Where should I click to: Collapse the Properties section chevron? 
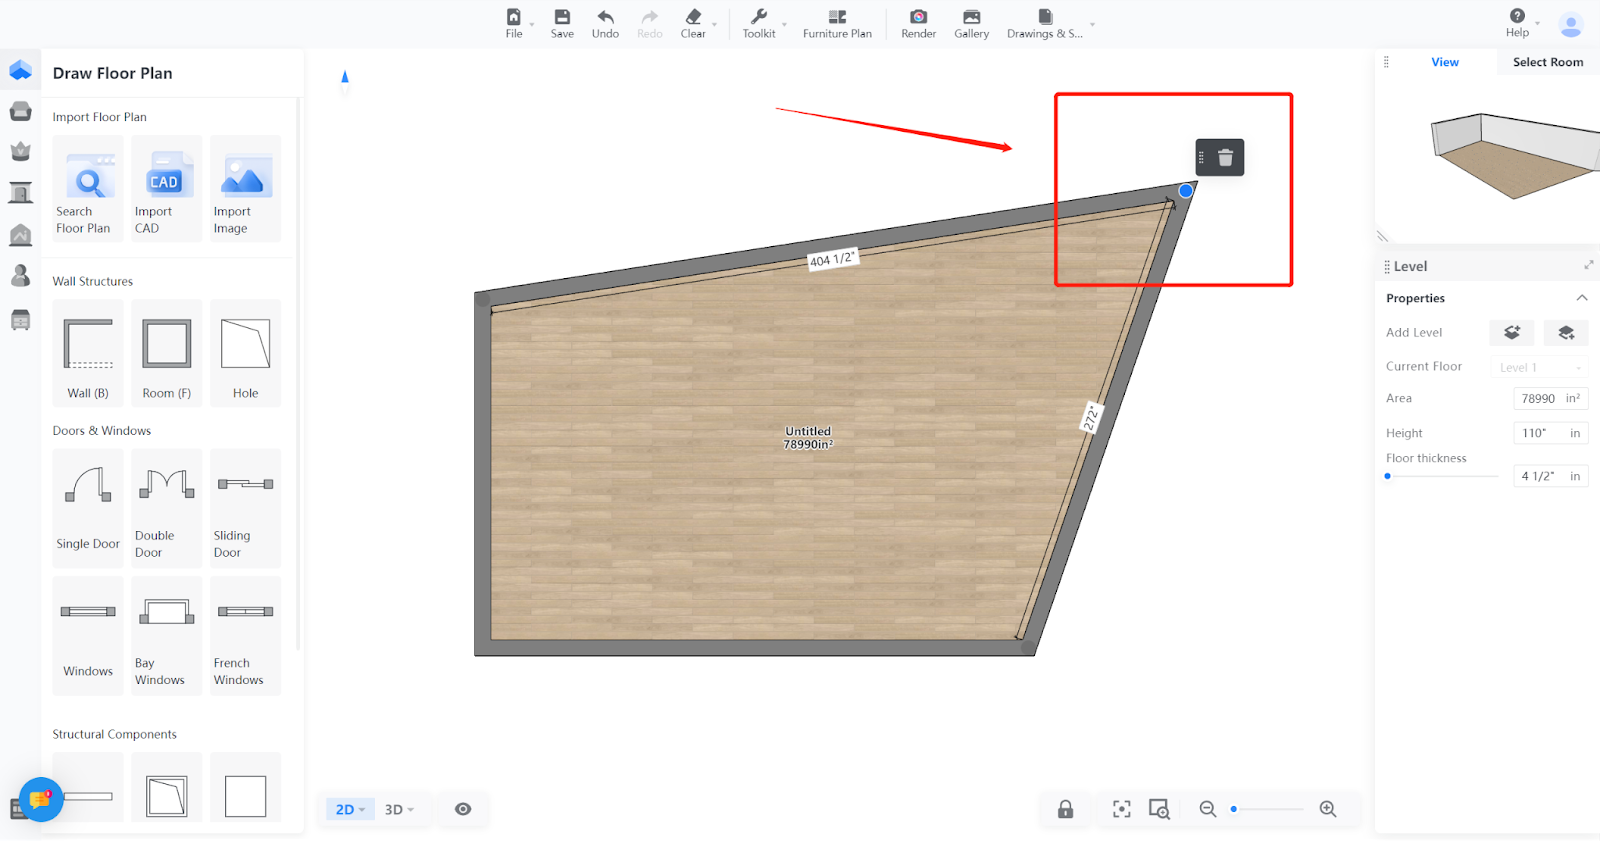coord(1581,298)
